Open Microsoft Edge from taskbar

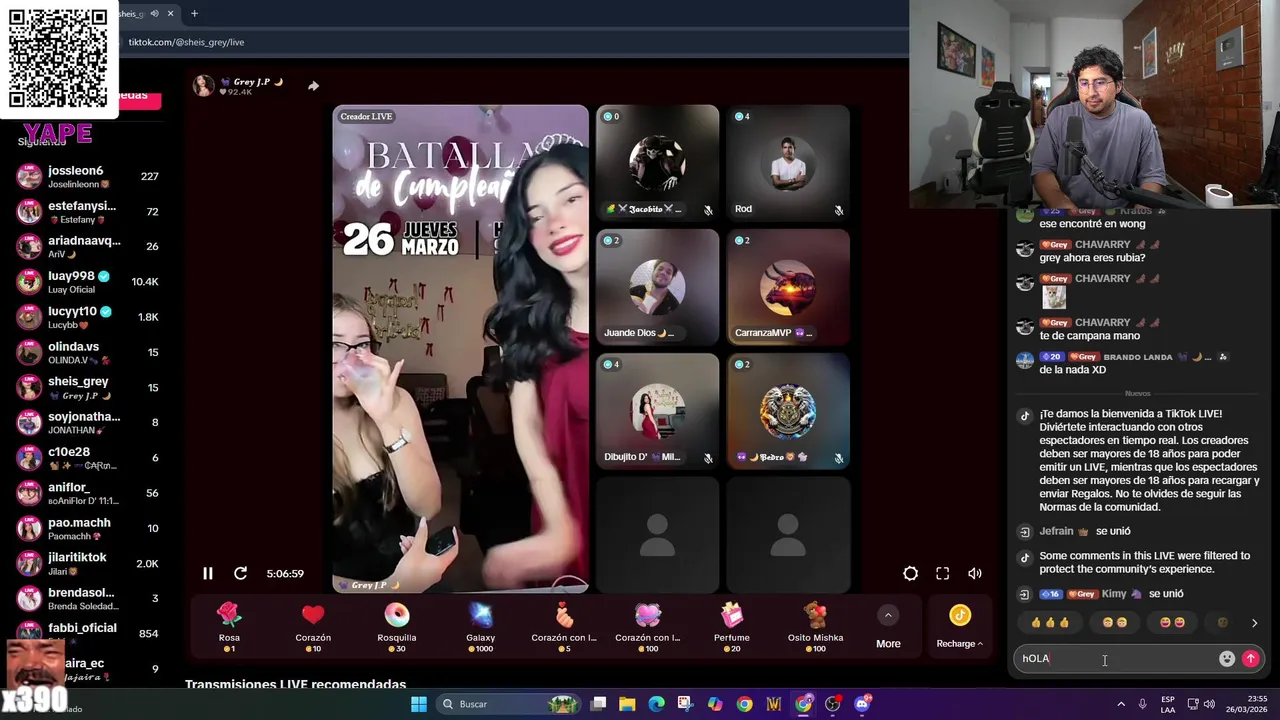657,704
